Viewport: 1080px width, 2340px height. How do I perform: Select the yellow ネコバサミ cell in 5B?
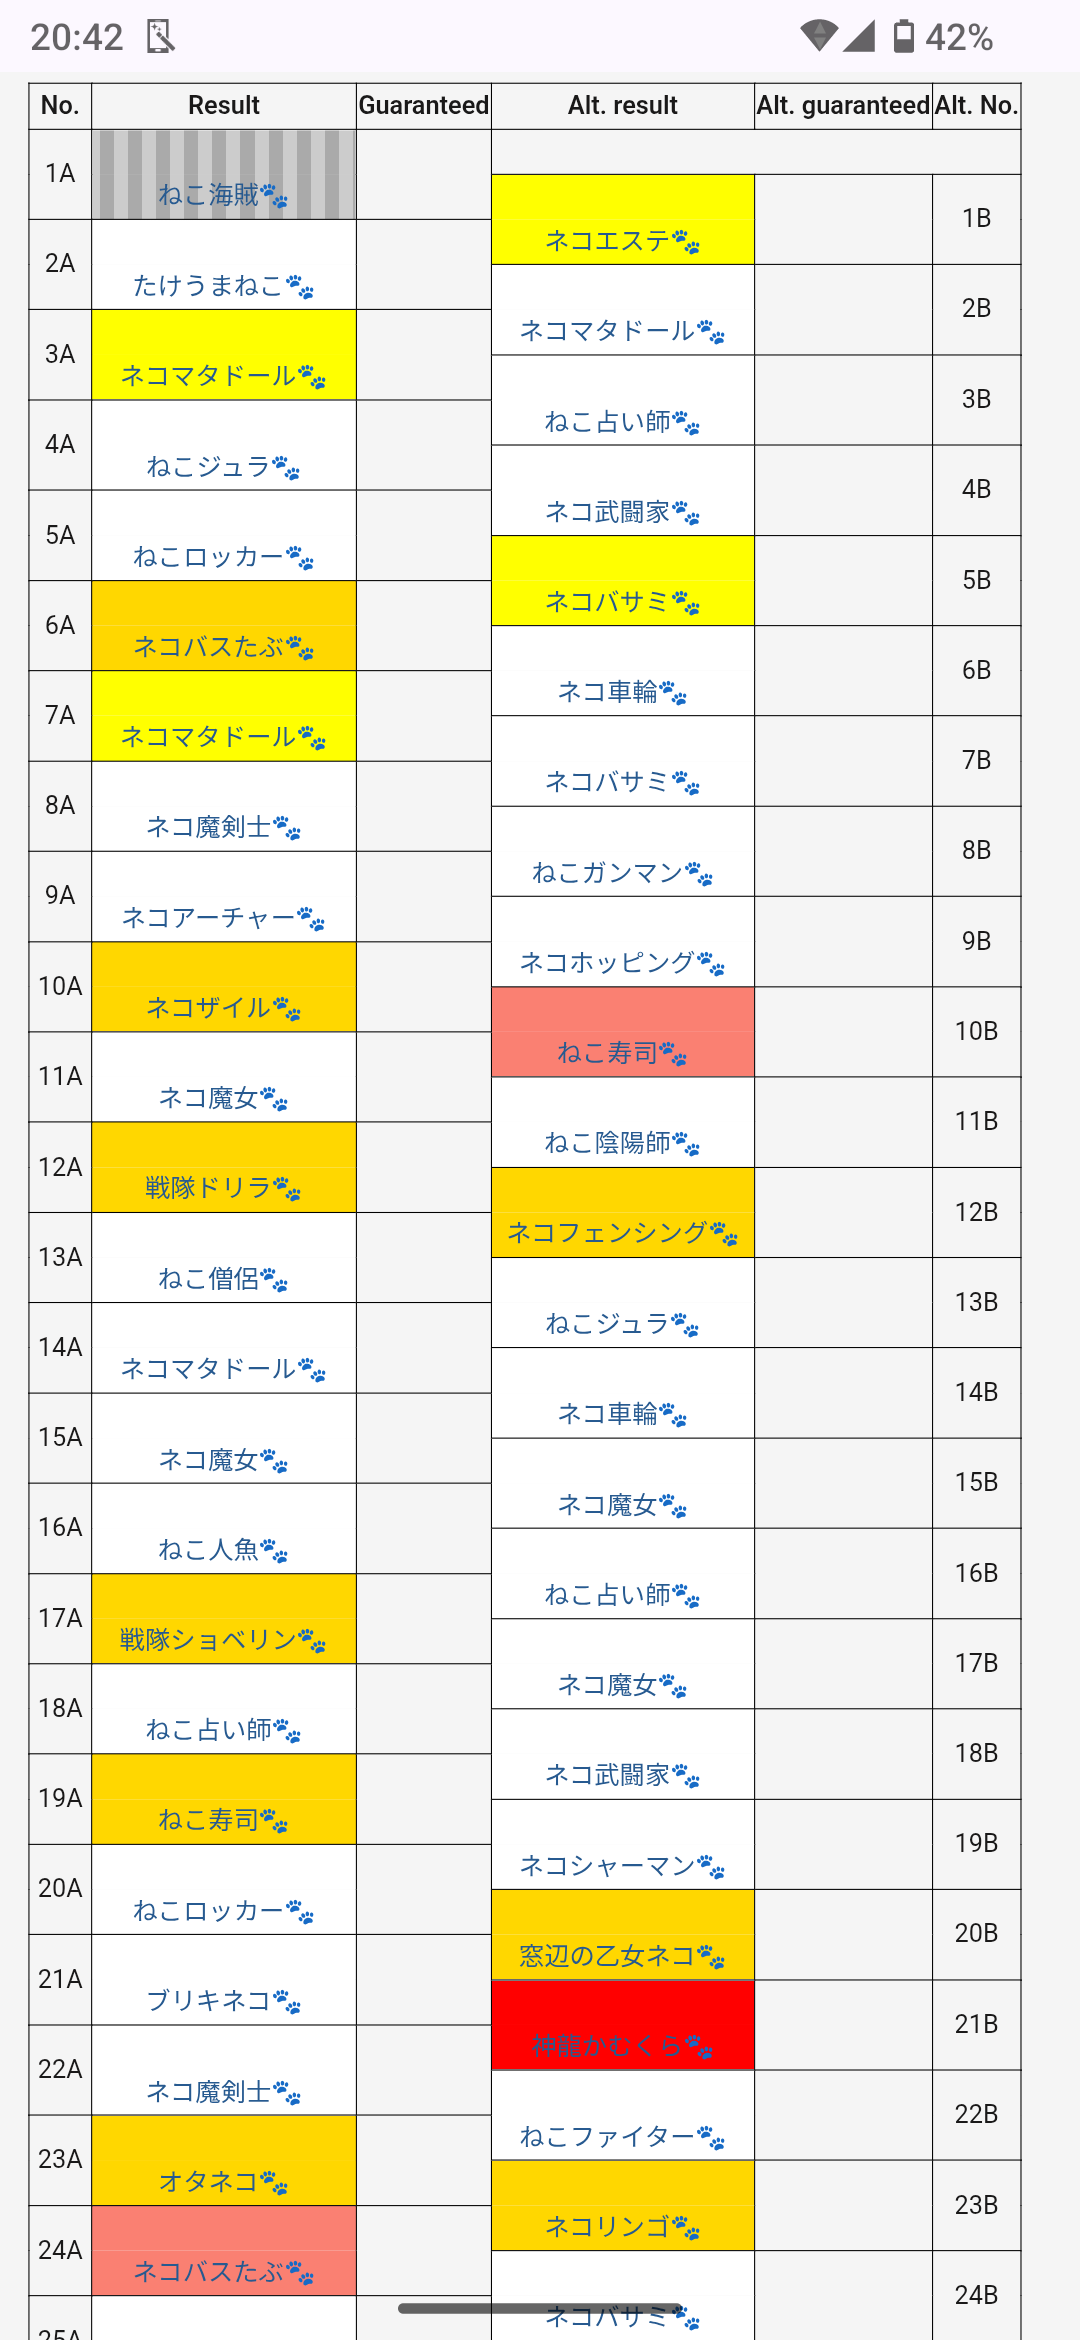click(622, 580)
